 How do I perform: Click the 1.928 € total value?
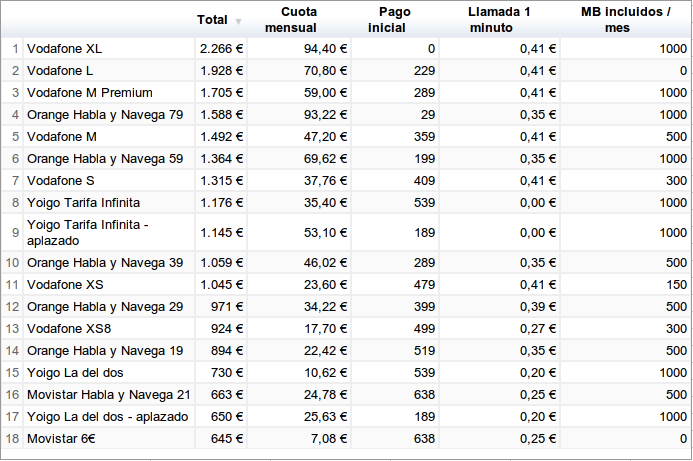(x=221, y=71)
